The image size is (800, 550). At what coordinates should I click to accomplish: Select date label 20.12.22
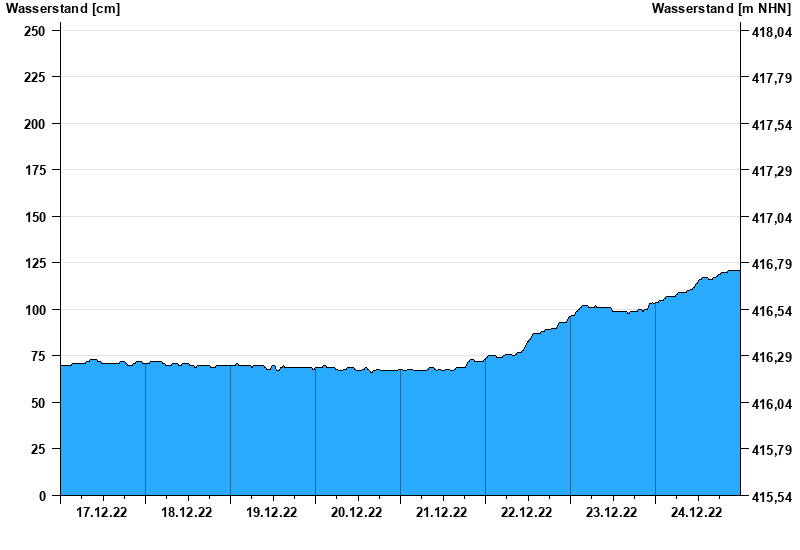(x=357, y=513)
